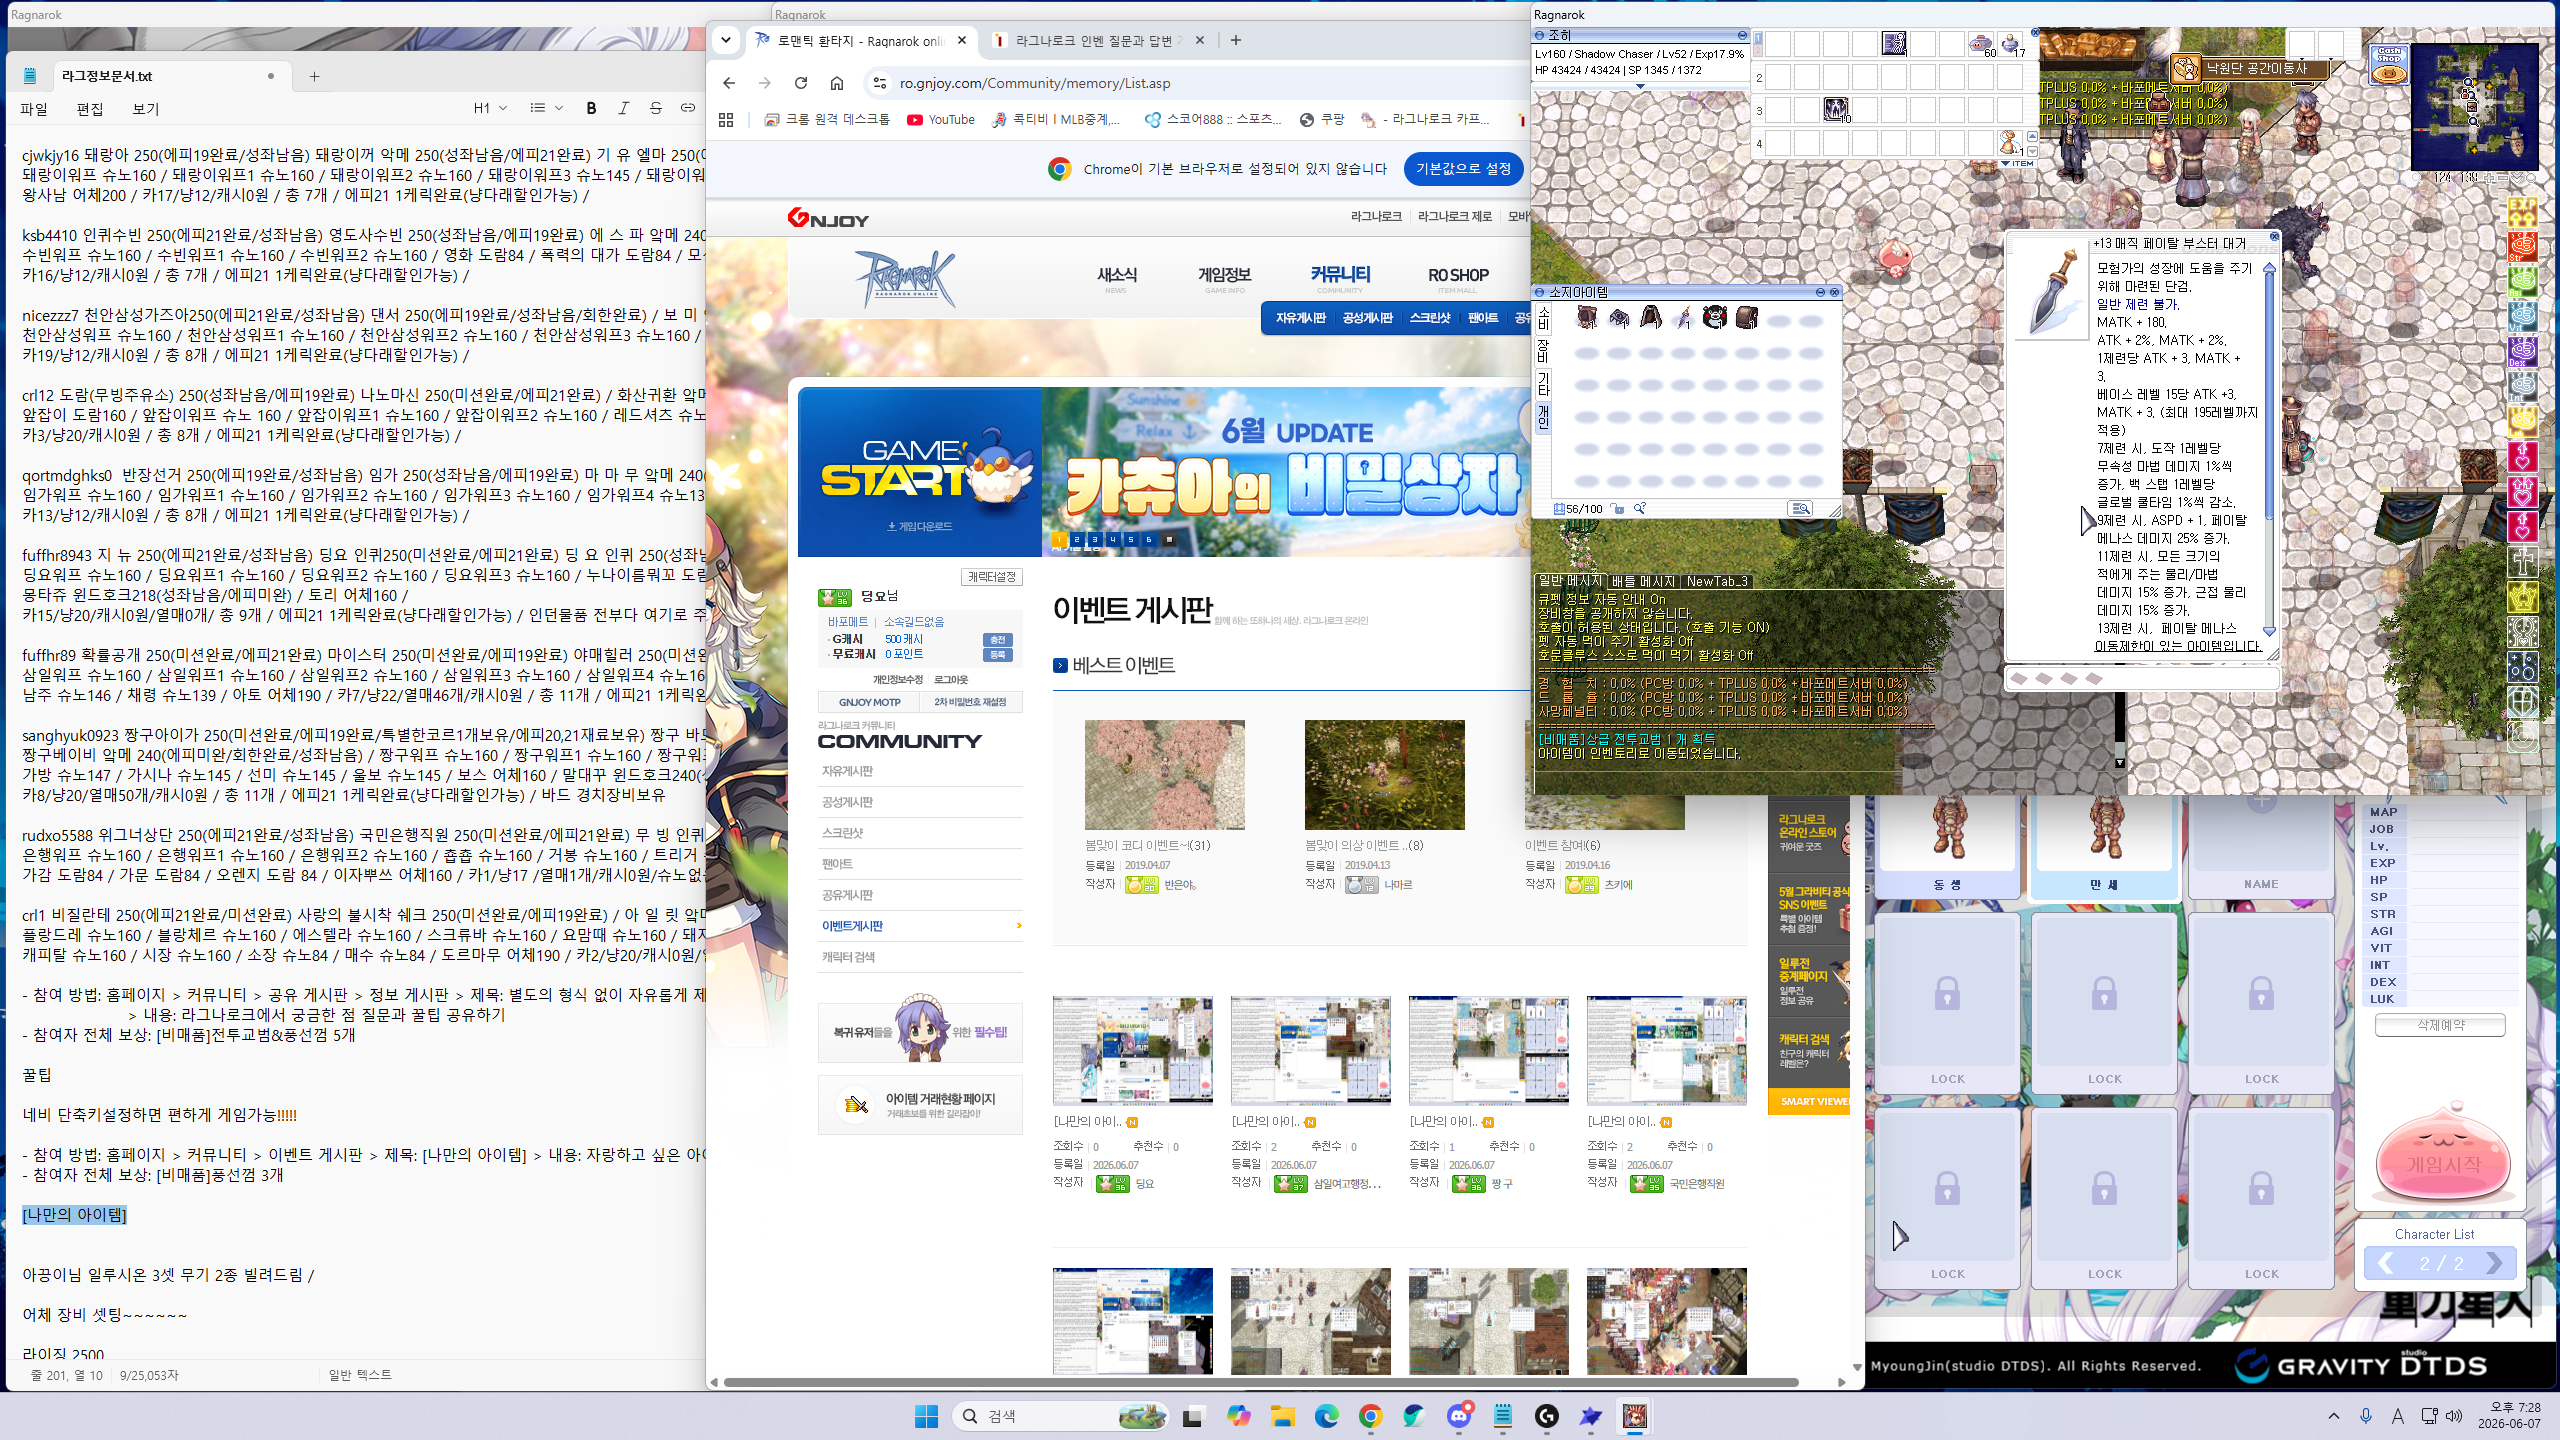
Task: Click 기본값으로 설정 button in Chrome
Action: 1463,169
